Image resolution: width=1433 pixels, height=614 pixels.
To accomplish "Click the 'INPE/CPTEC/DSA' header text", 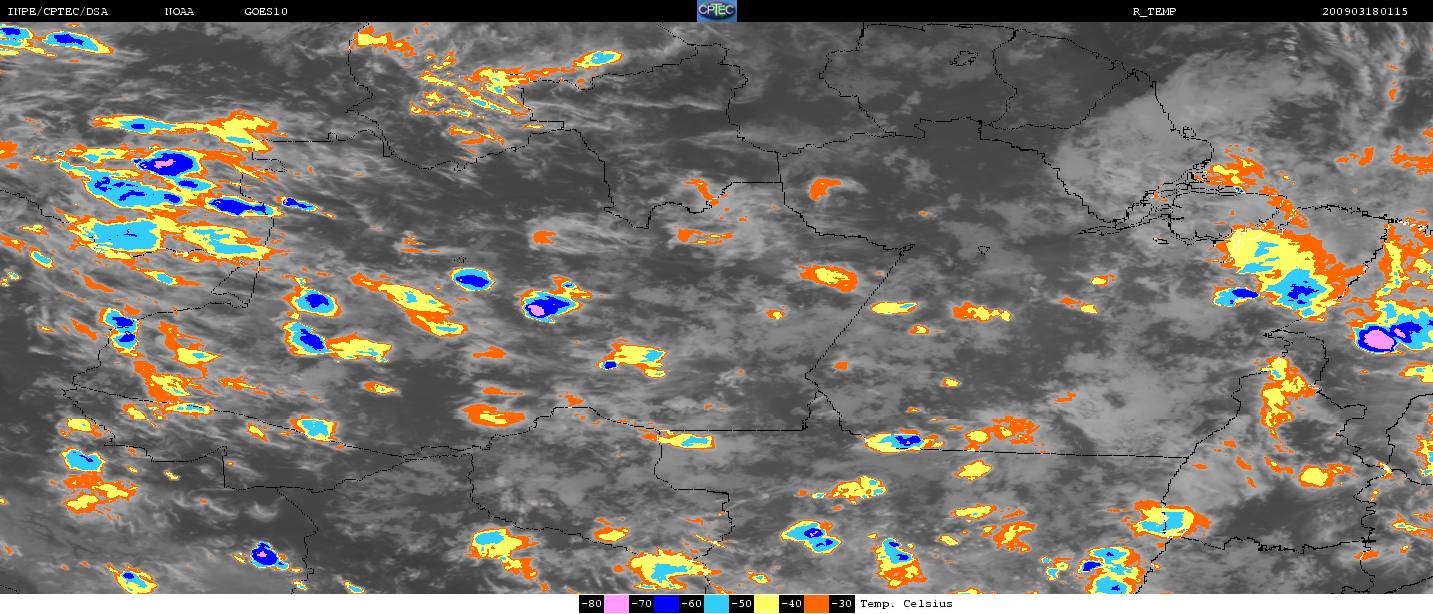I will click(58, 12).
